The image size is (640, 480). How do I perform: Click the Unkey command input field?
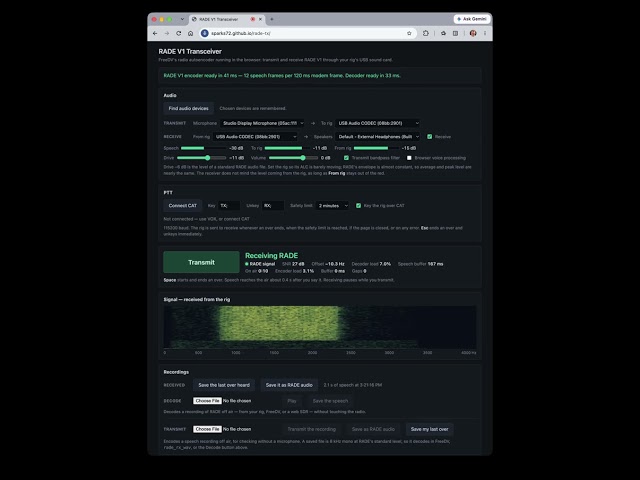[x=273, y=206]
